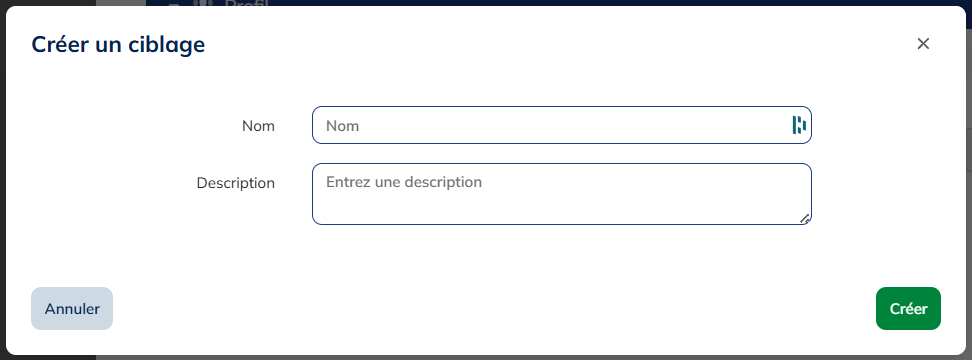Cancel with the Annuler button
Viewport: 972px width, 360px height.
72,309
